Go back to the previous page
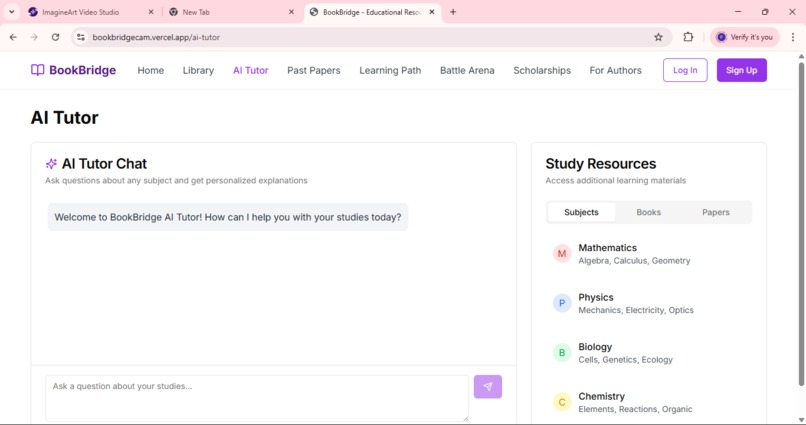Viewport: 806px width, 425px height. coord(13,37)
